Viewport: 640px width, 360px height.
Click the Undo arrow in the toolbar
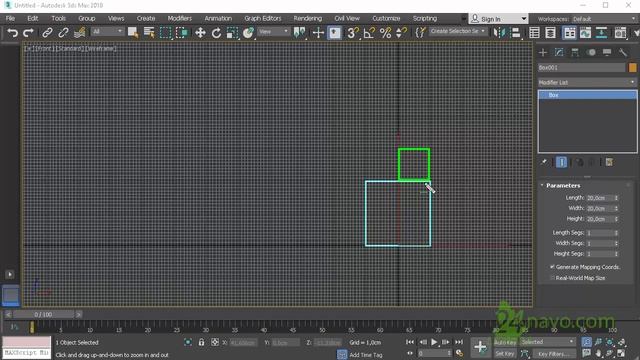(x=12, y=33)
